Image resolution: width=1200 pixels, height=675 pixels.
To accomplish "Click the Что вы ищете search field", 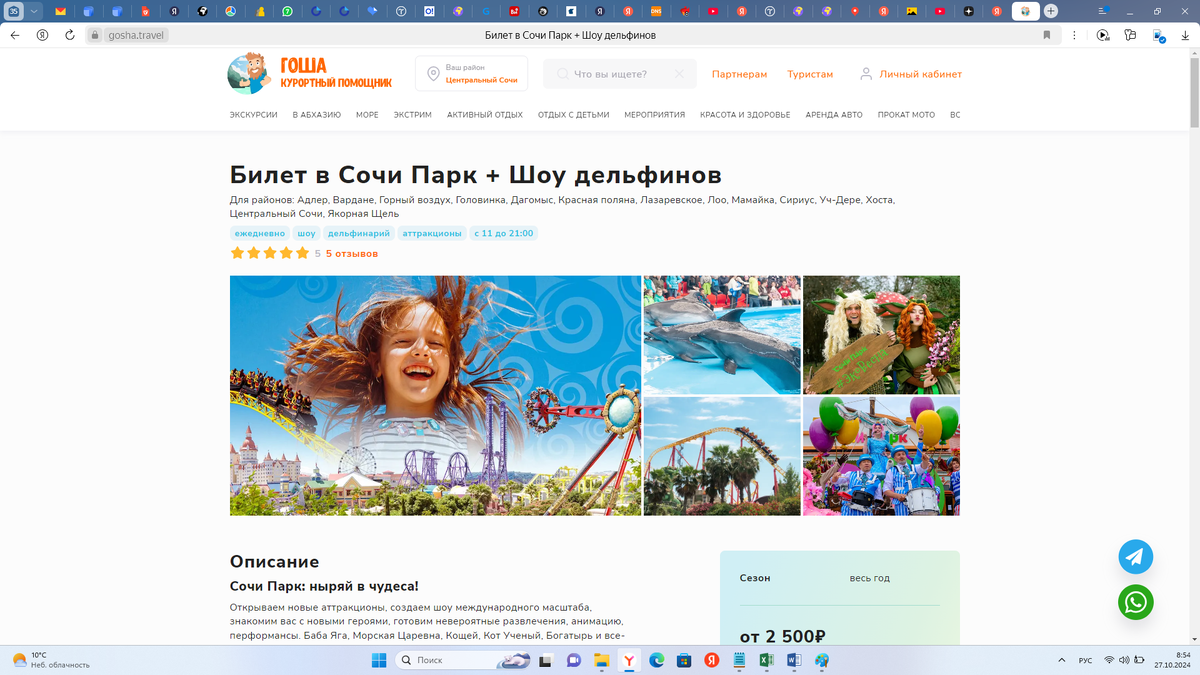I will 619,74.
